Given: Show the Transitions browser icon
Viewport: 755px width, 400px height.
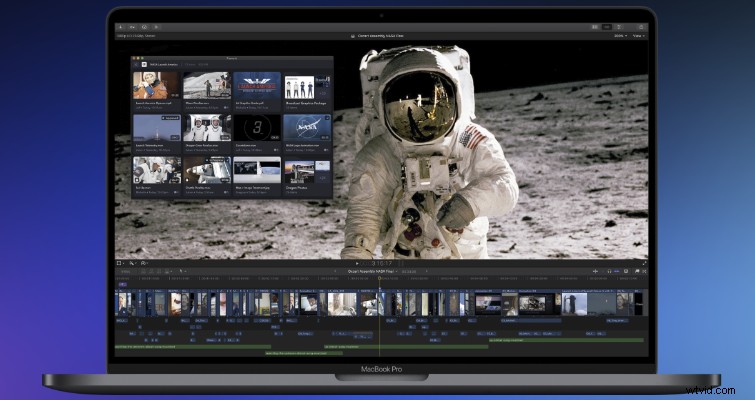Looking at the screenshot, I should pyautogui.click(x=644, y=271).
